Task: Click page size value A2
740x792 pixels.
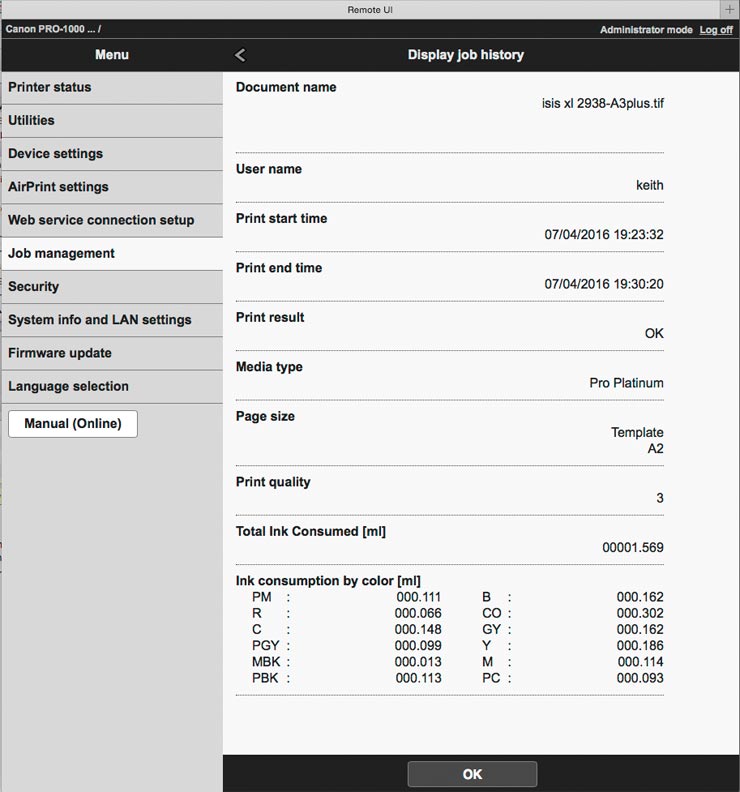Action: coord(656,449)
